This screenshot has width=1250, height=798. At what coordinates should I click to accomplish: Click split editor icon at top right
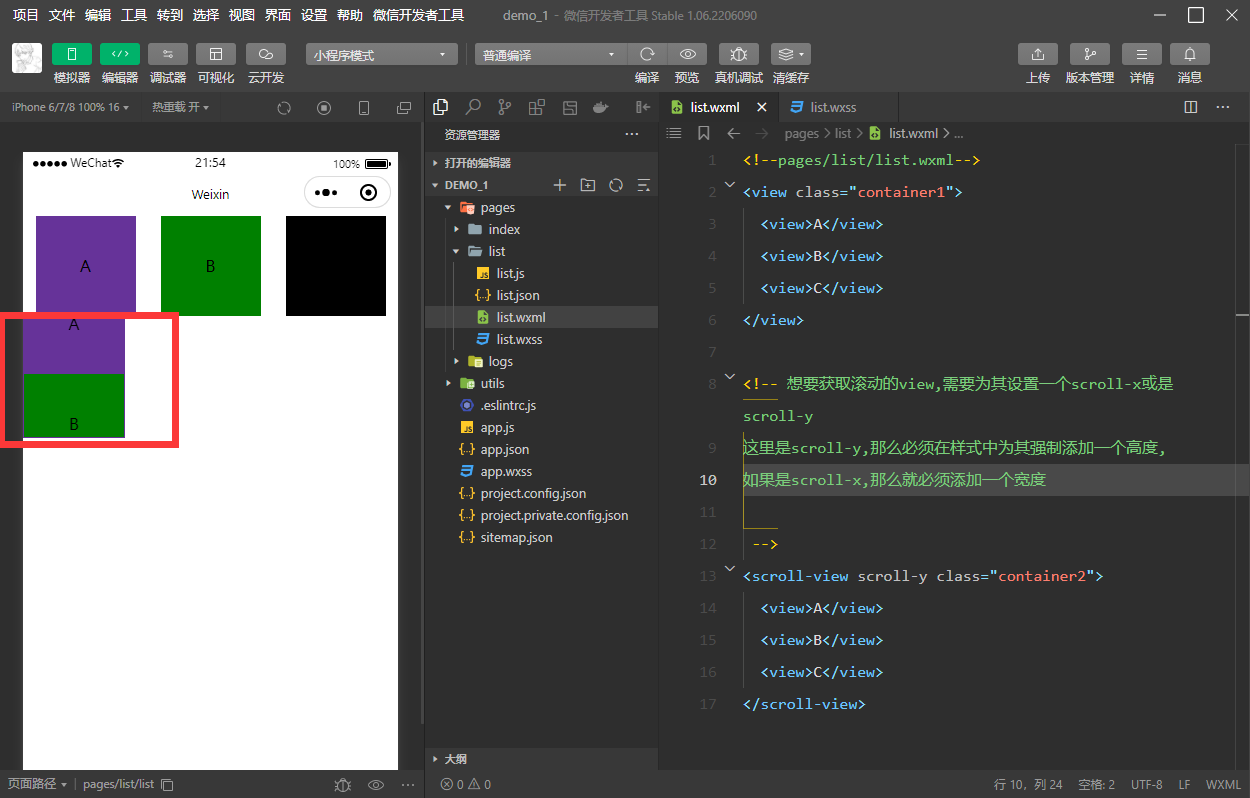click(1190, 107)
